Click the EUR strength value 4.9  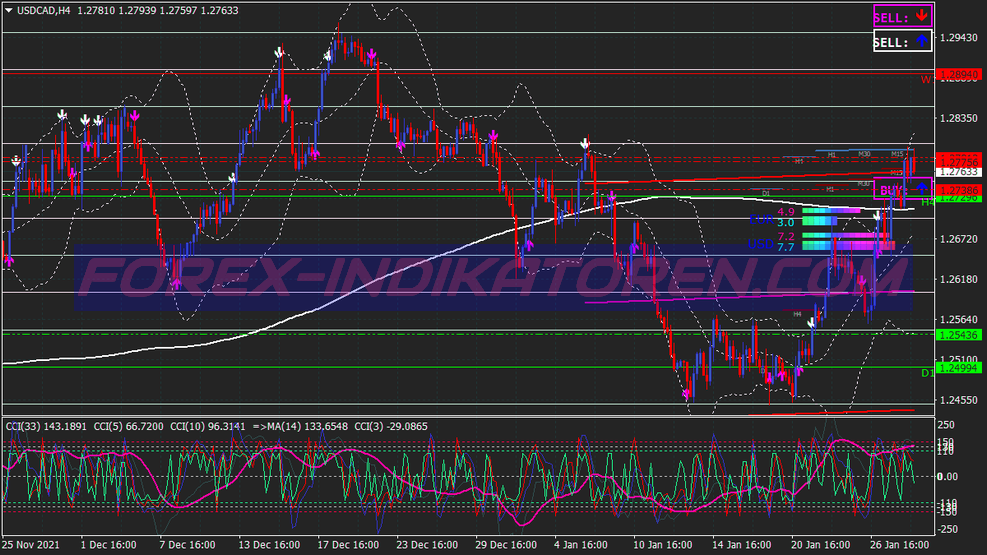click(x=786, y=212)
